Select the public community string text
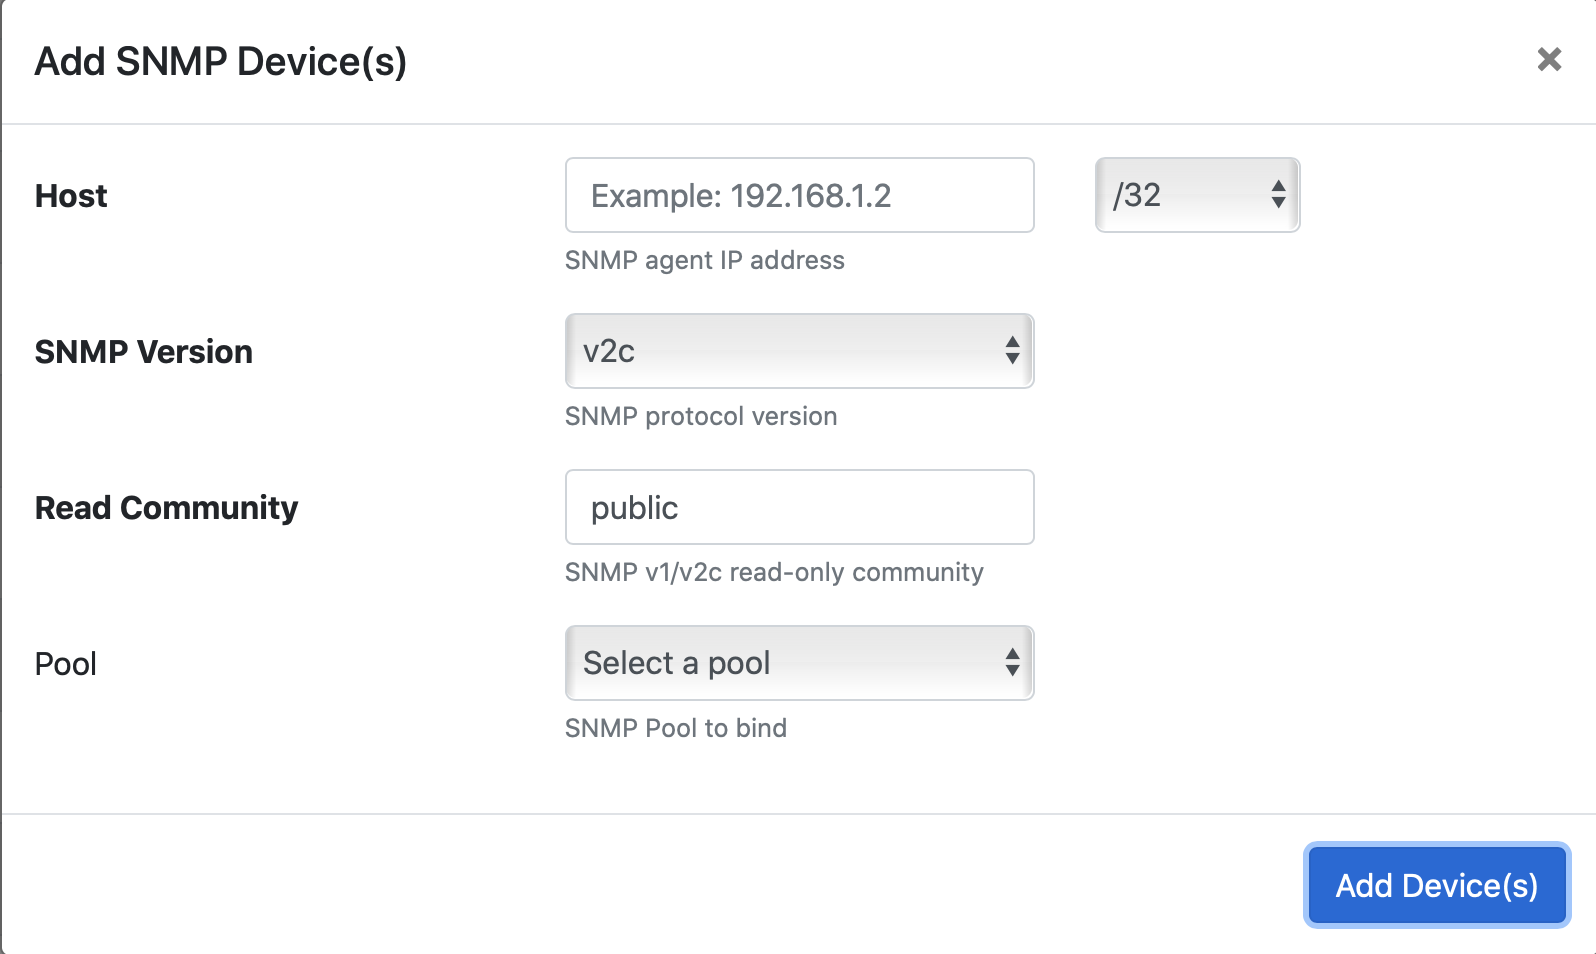 634,507
